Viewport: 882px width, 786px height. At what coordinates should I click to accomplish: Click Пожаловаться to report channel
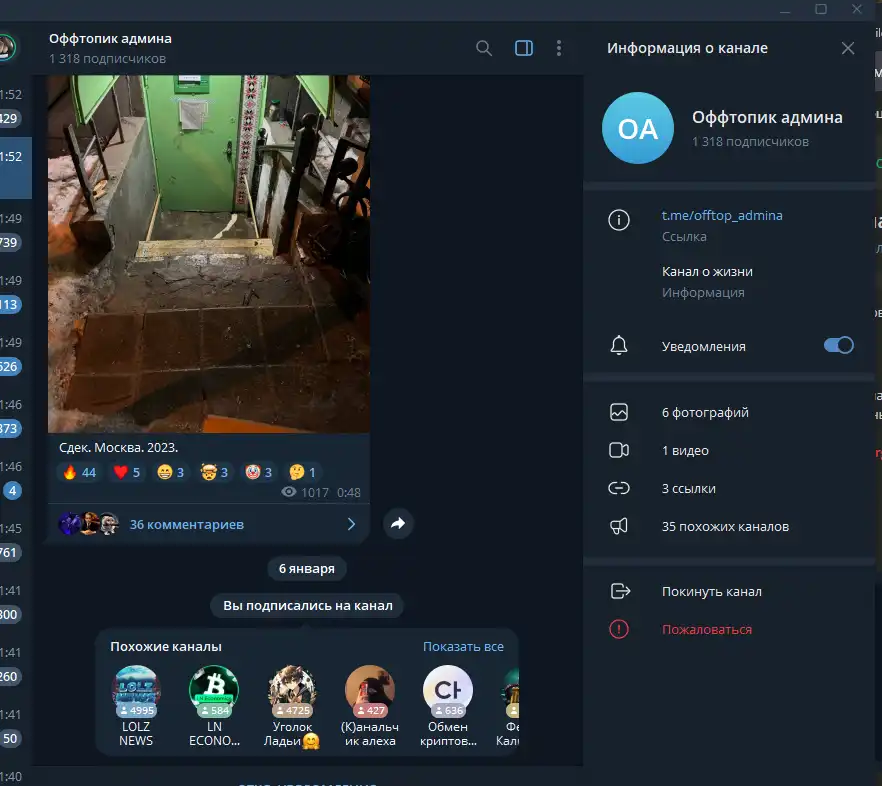(x=730, y=630)
